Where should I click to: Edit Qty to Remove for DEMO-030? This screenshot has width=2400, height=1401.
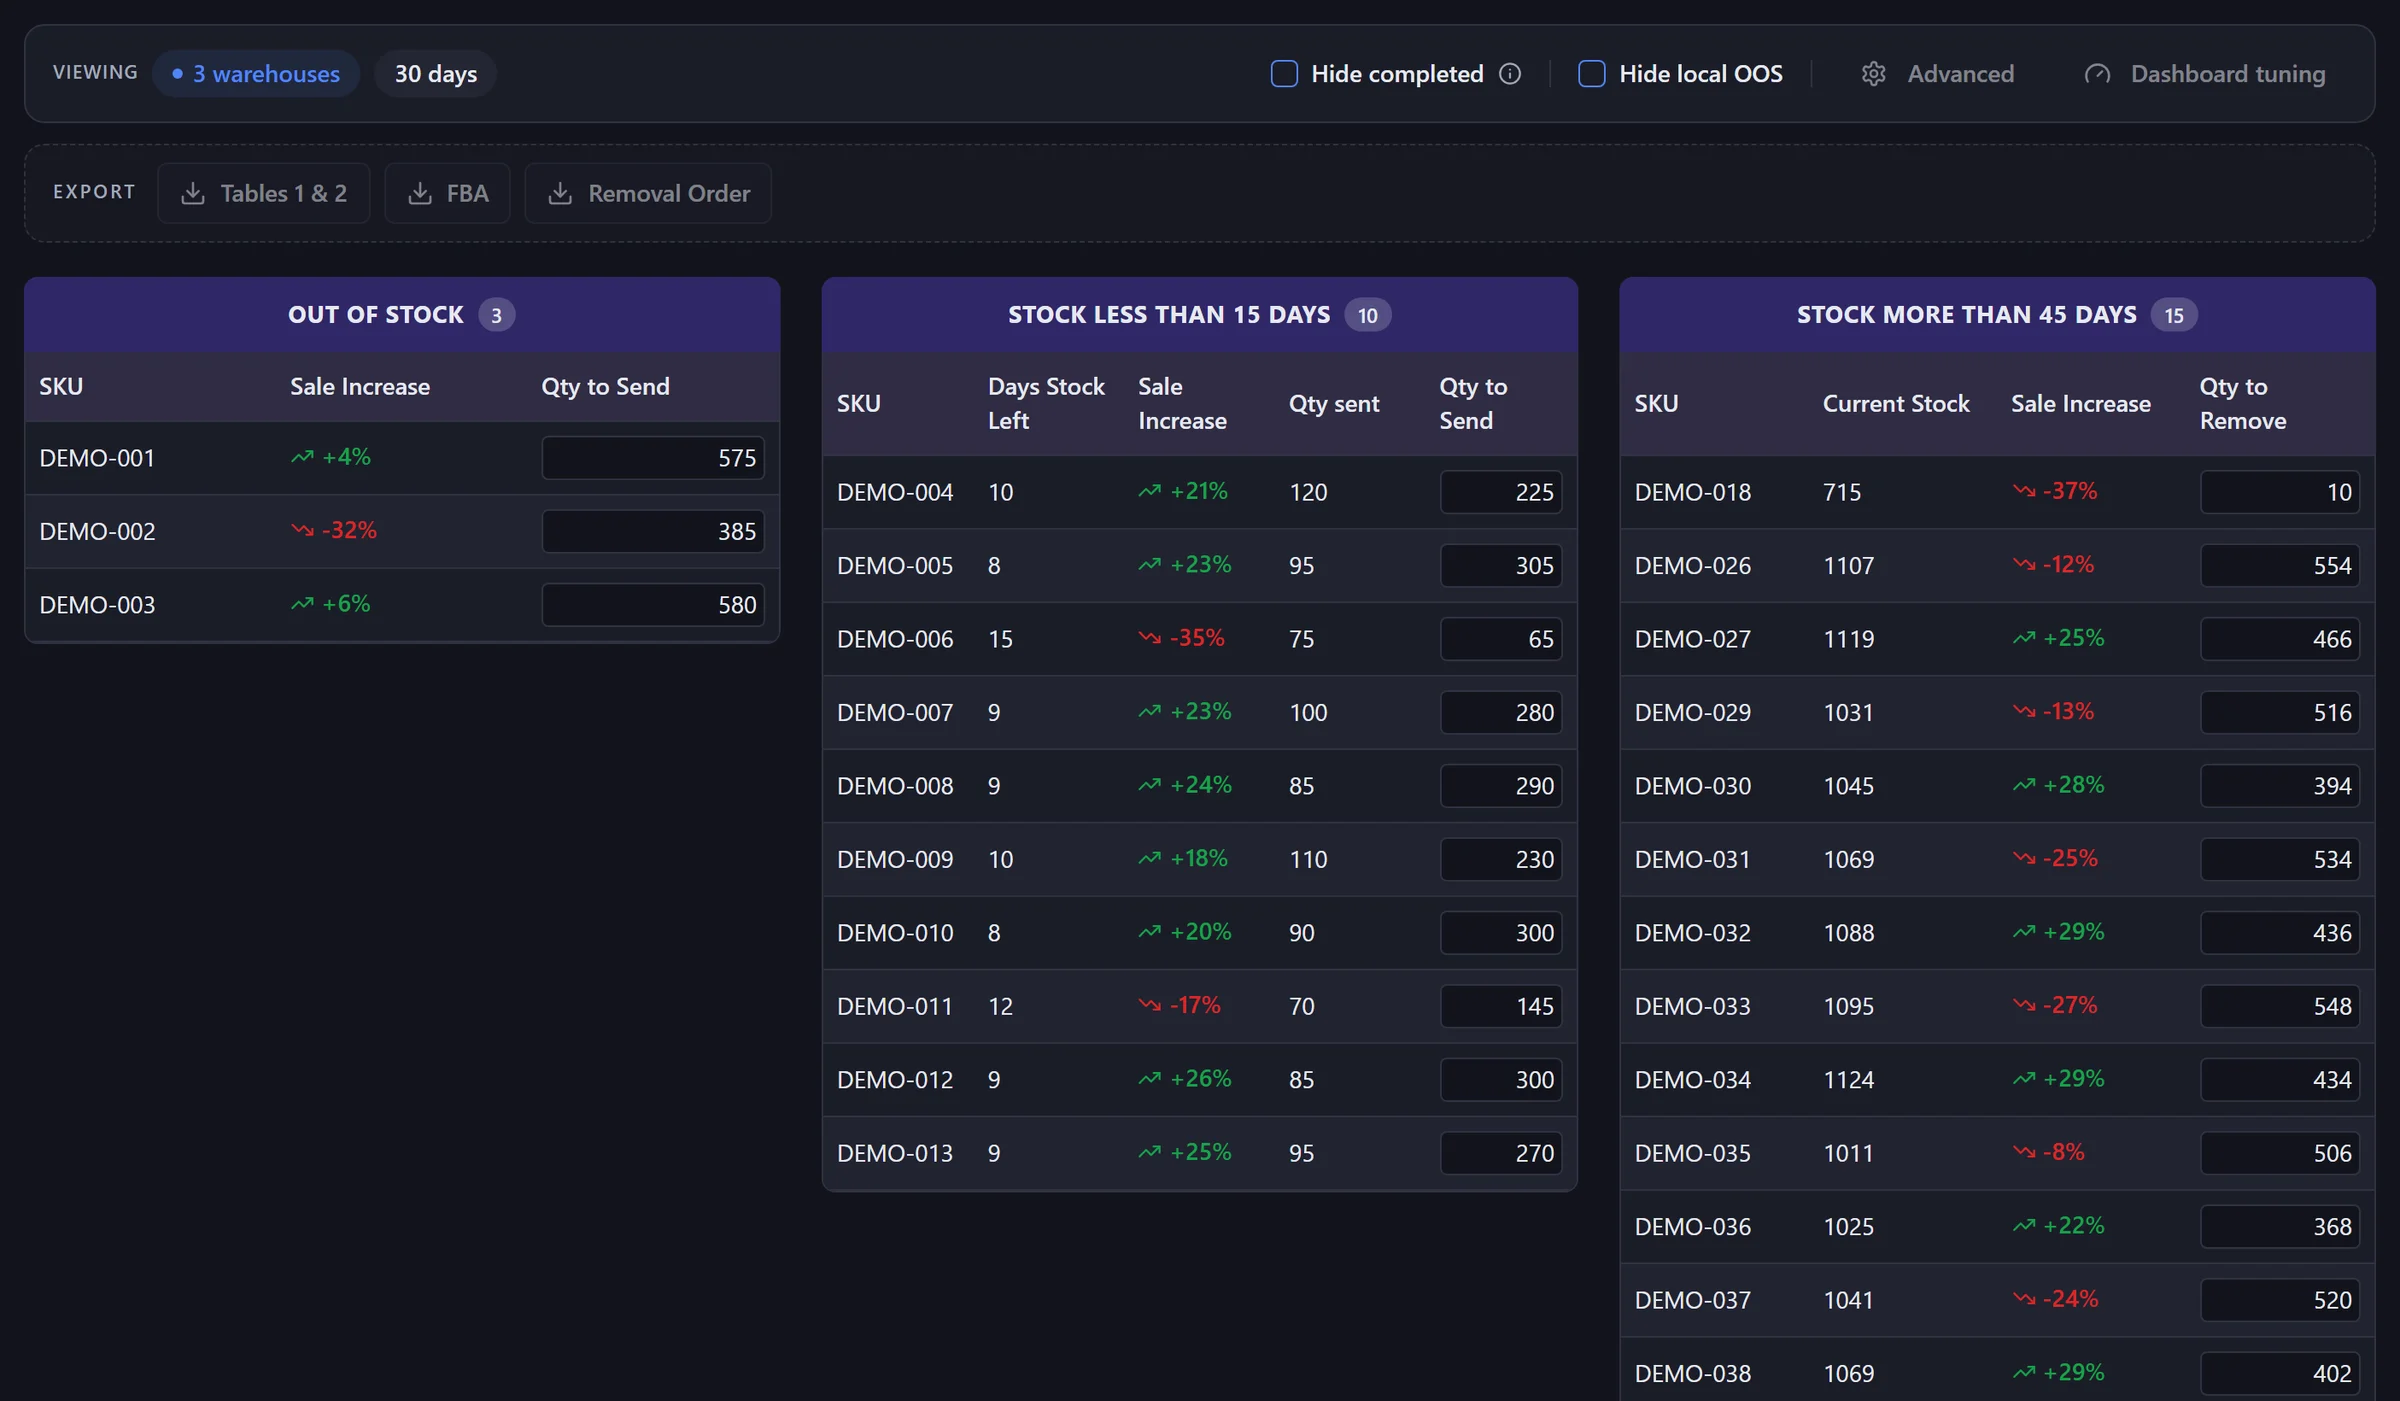tap(2280, 786)
